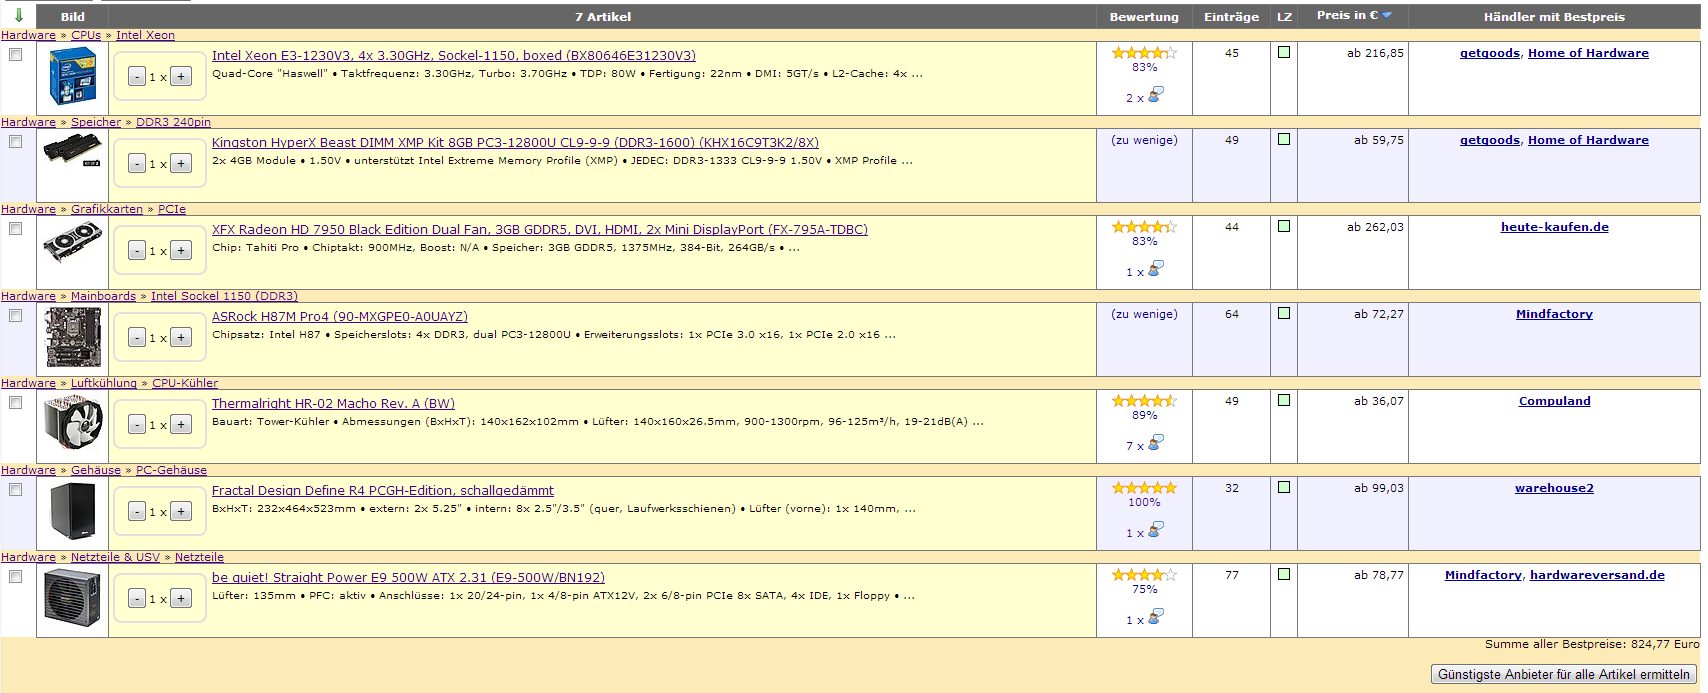Click star rating of Fractal Design Define R4
This screenshot has height=693, width=1708.
tap(1144, 488)
